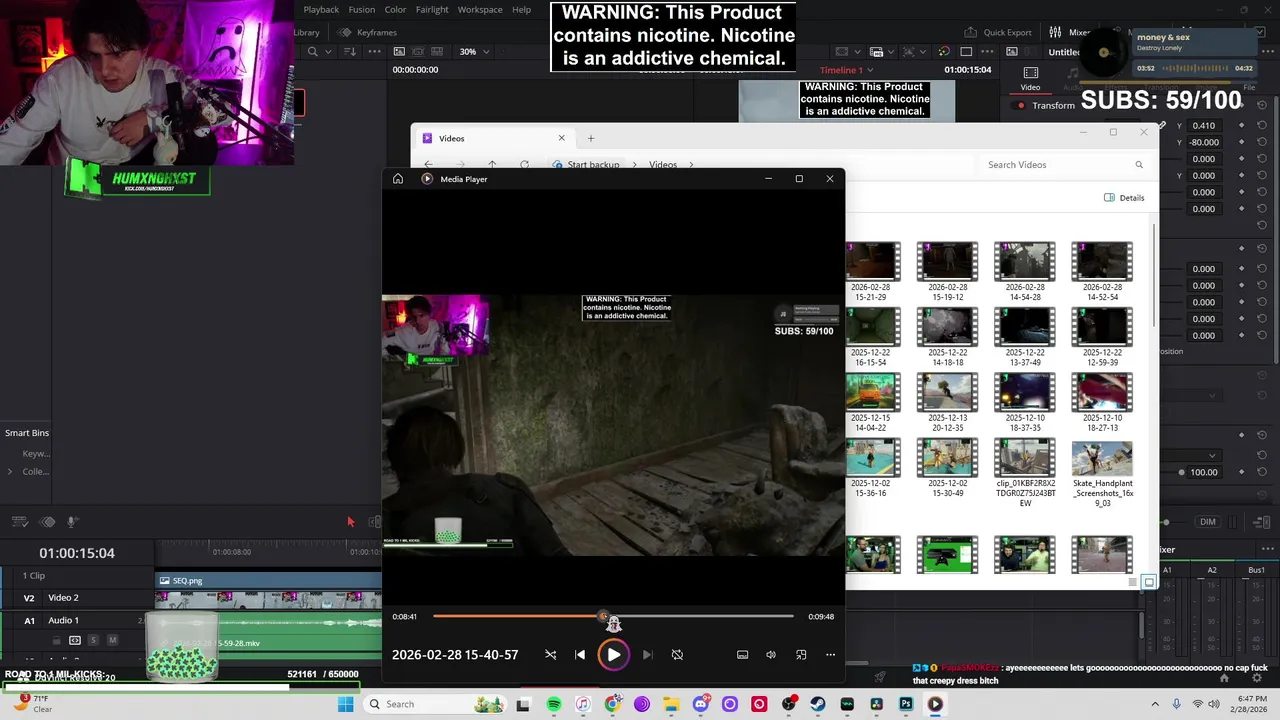Expand the Collections smart bin
1280x720 pixels.
coord(10,472)
